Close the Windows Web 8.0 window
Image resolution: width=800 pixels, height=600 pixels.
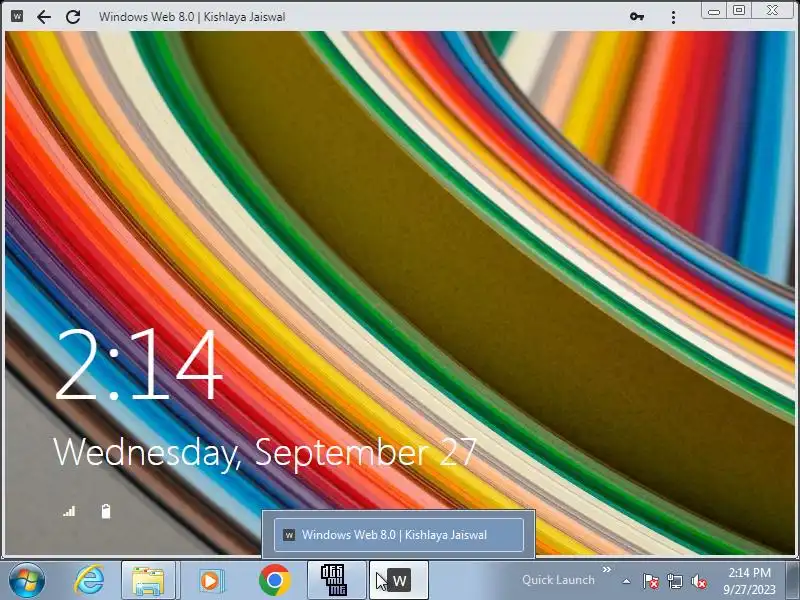pos(772,11)
